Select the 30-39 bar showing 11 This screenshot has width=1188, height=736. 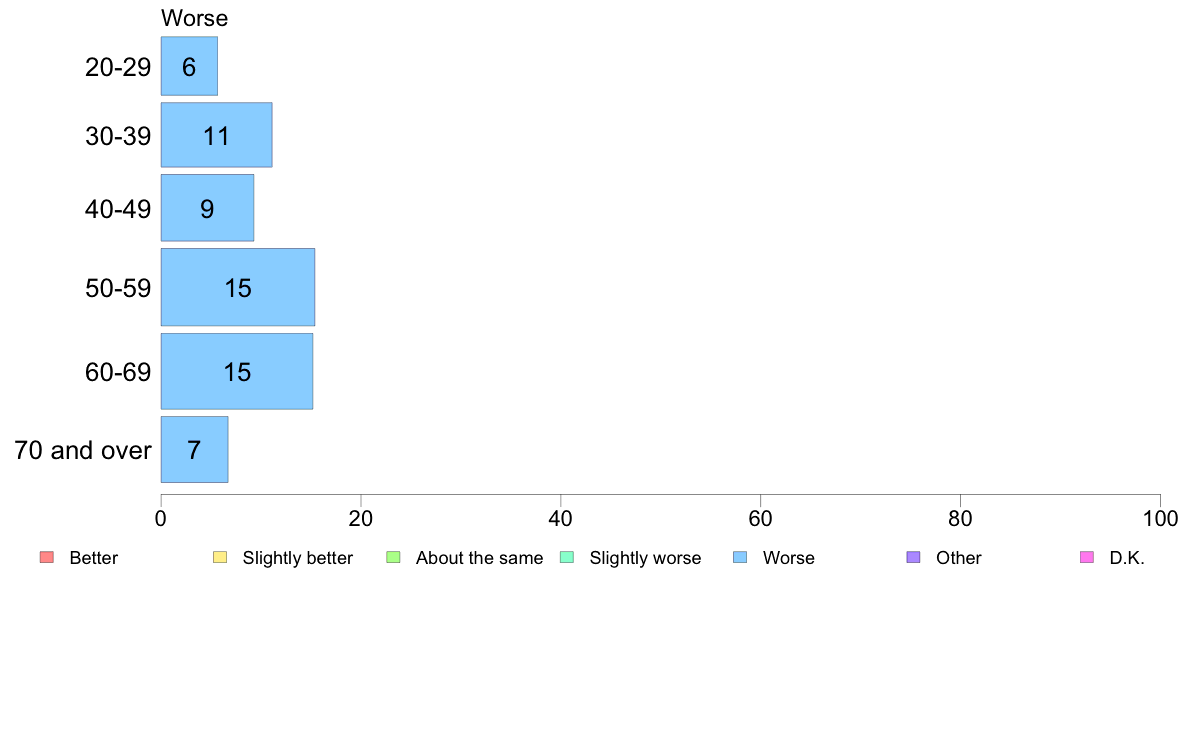click(217, 135)
